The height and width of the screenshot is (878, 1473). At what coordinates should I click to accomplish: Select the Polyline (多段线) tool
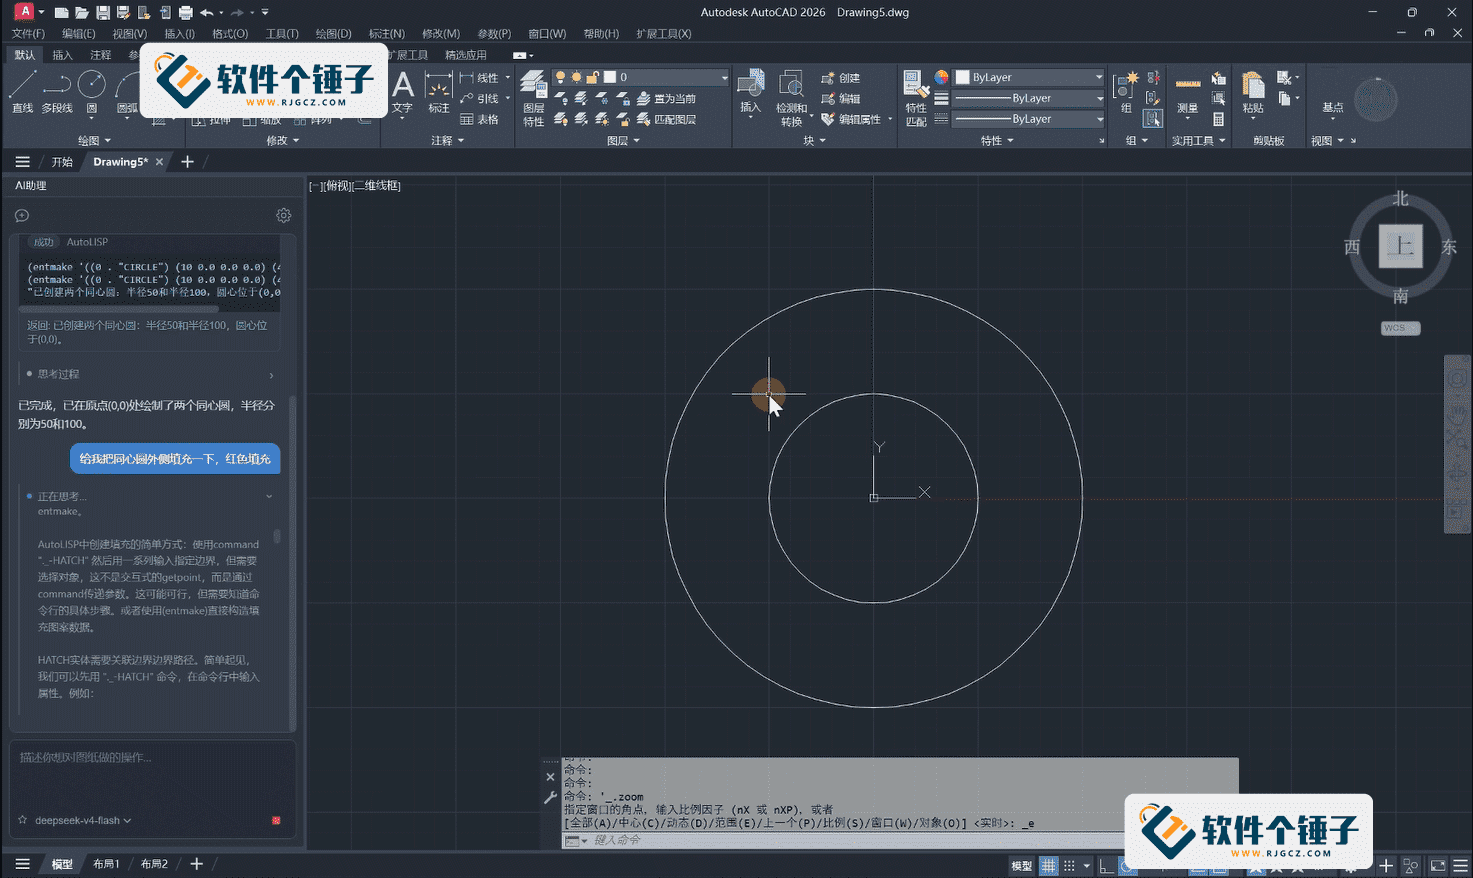pos(57,92)
